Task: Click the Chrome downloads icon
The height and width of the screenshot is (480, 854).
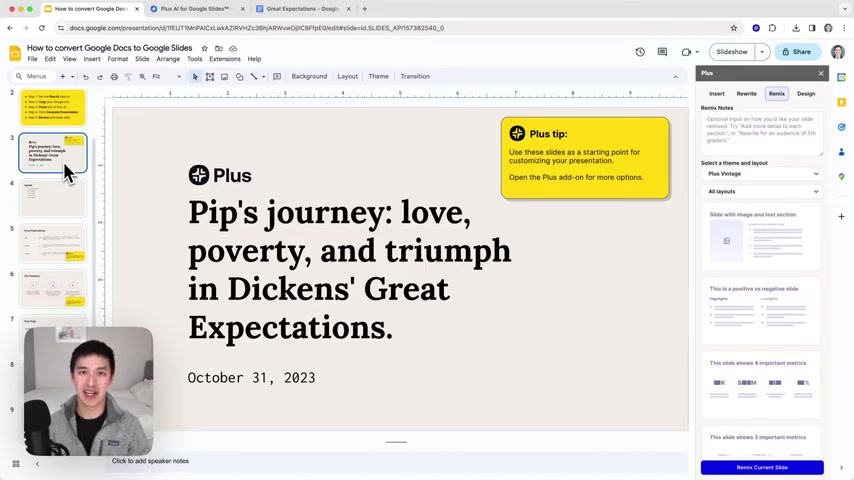Action: point(796,28)
